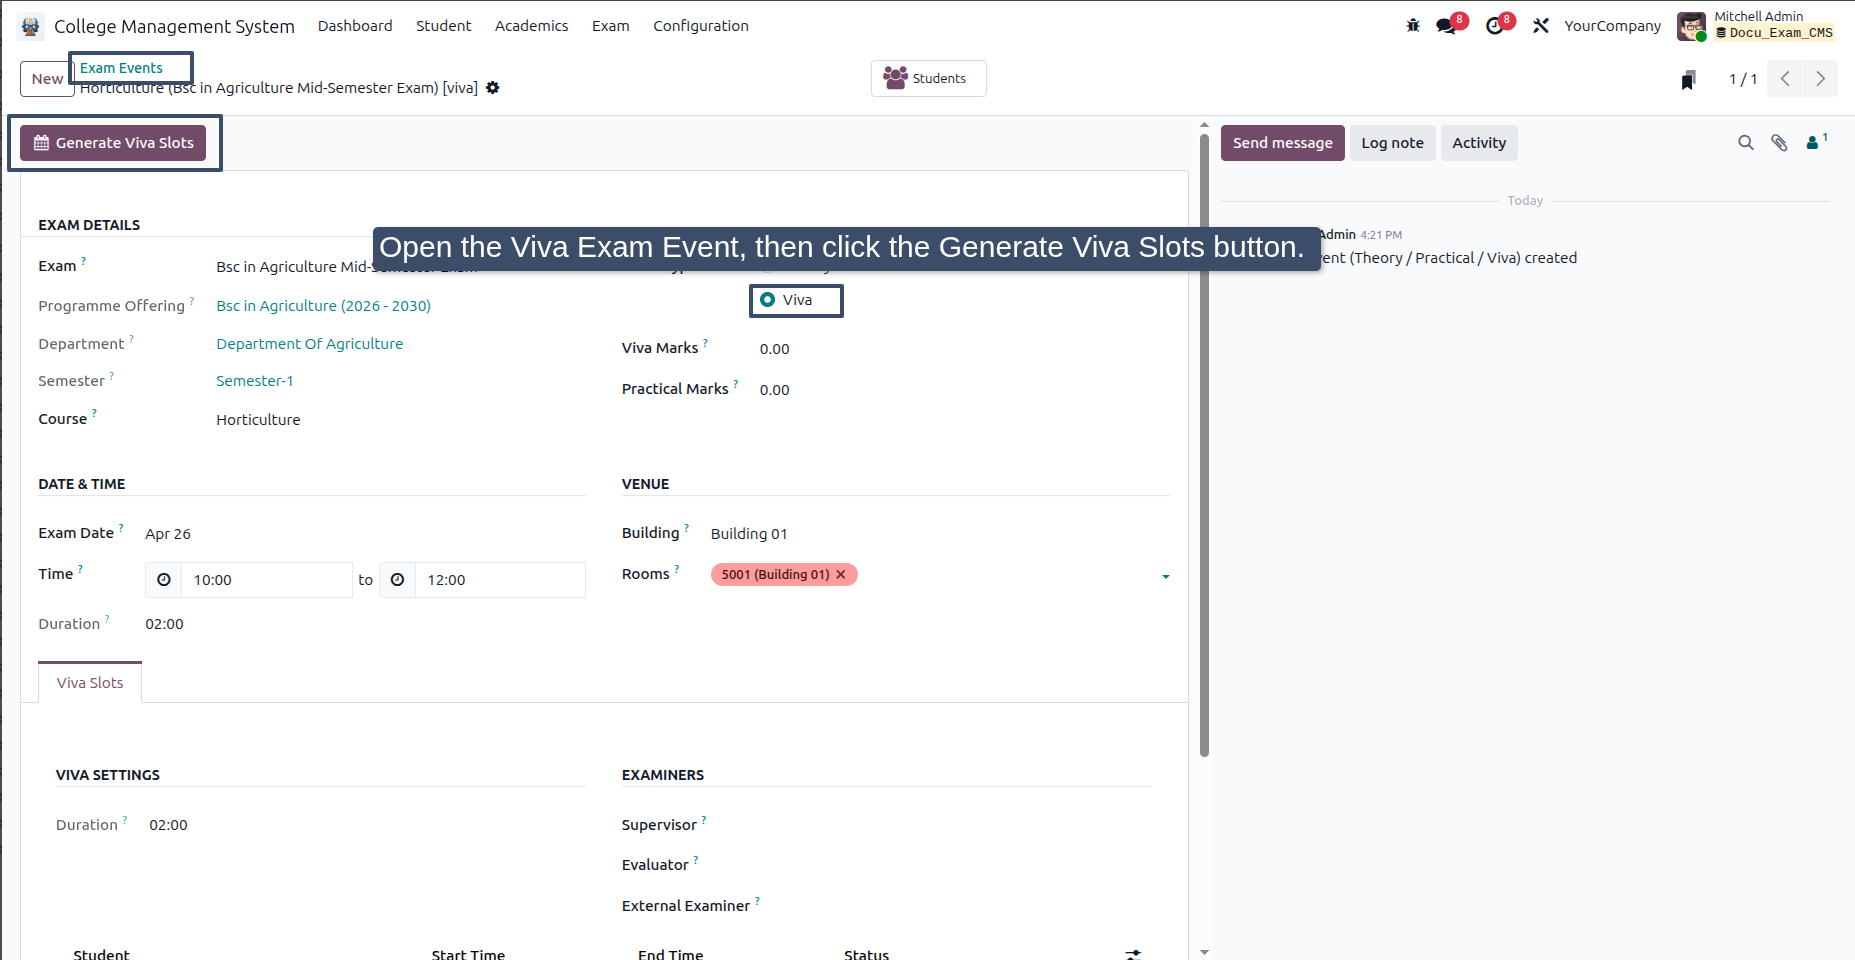Click the bookmark icon near pager

[x=1688, y=80]
